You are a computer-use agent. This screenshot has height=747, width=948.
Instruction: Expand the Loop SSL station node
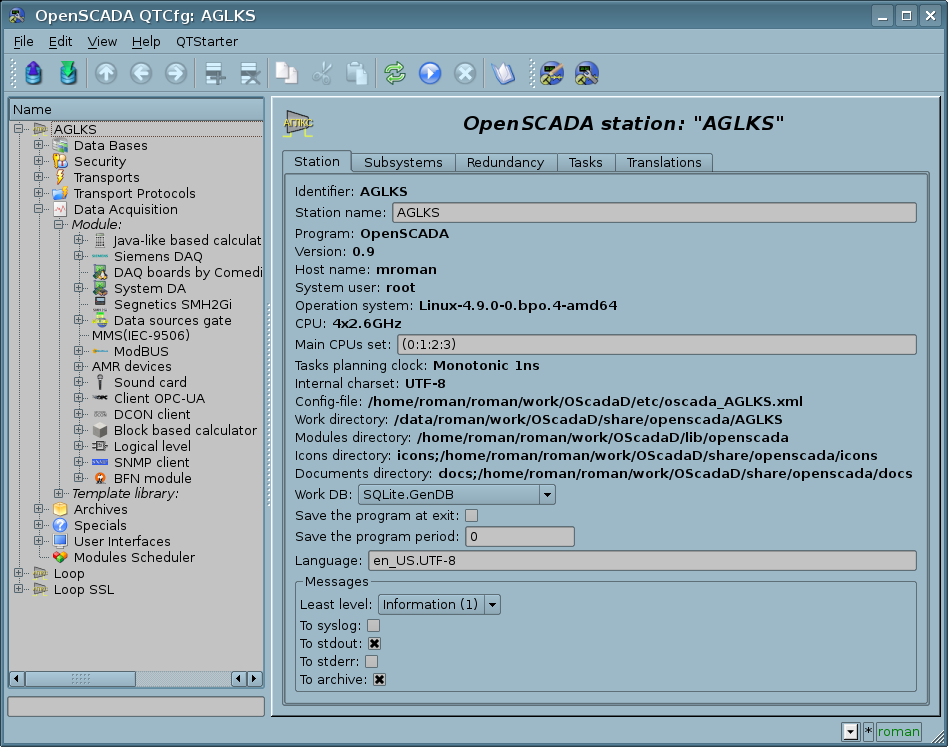(x=19, y=589)
